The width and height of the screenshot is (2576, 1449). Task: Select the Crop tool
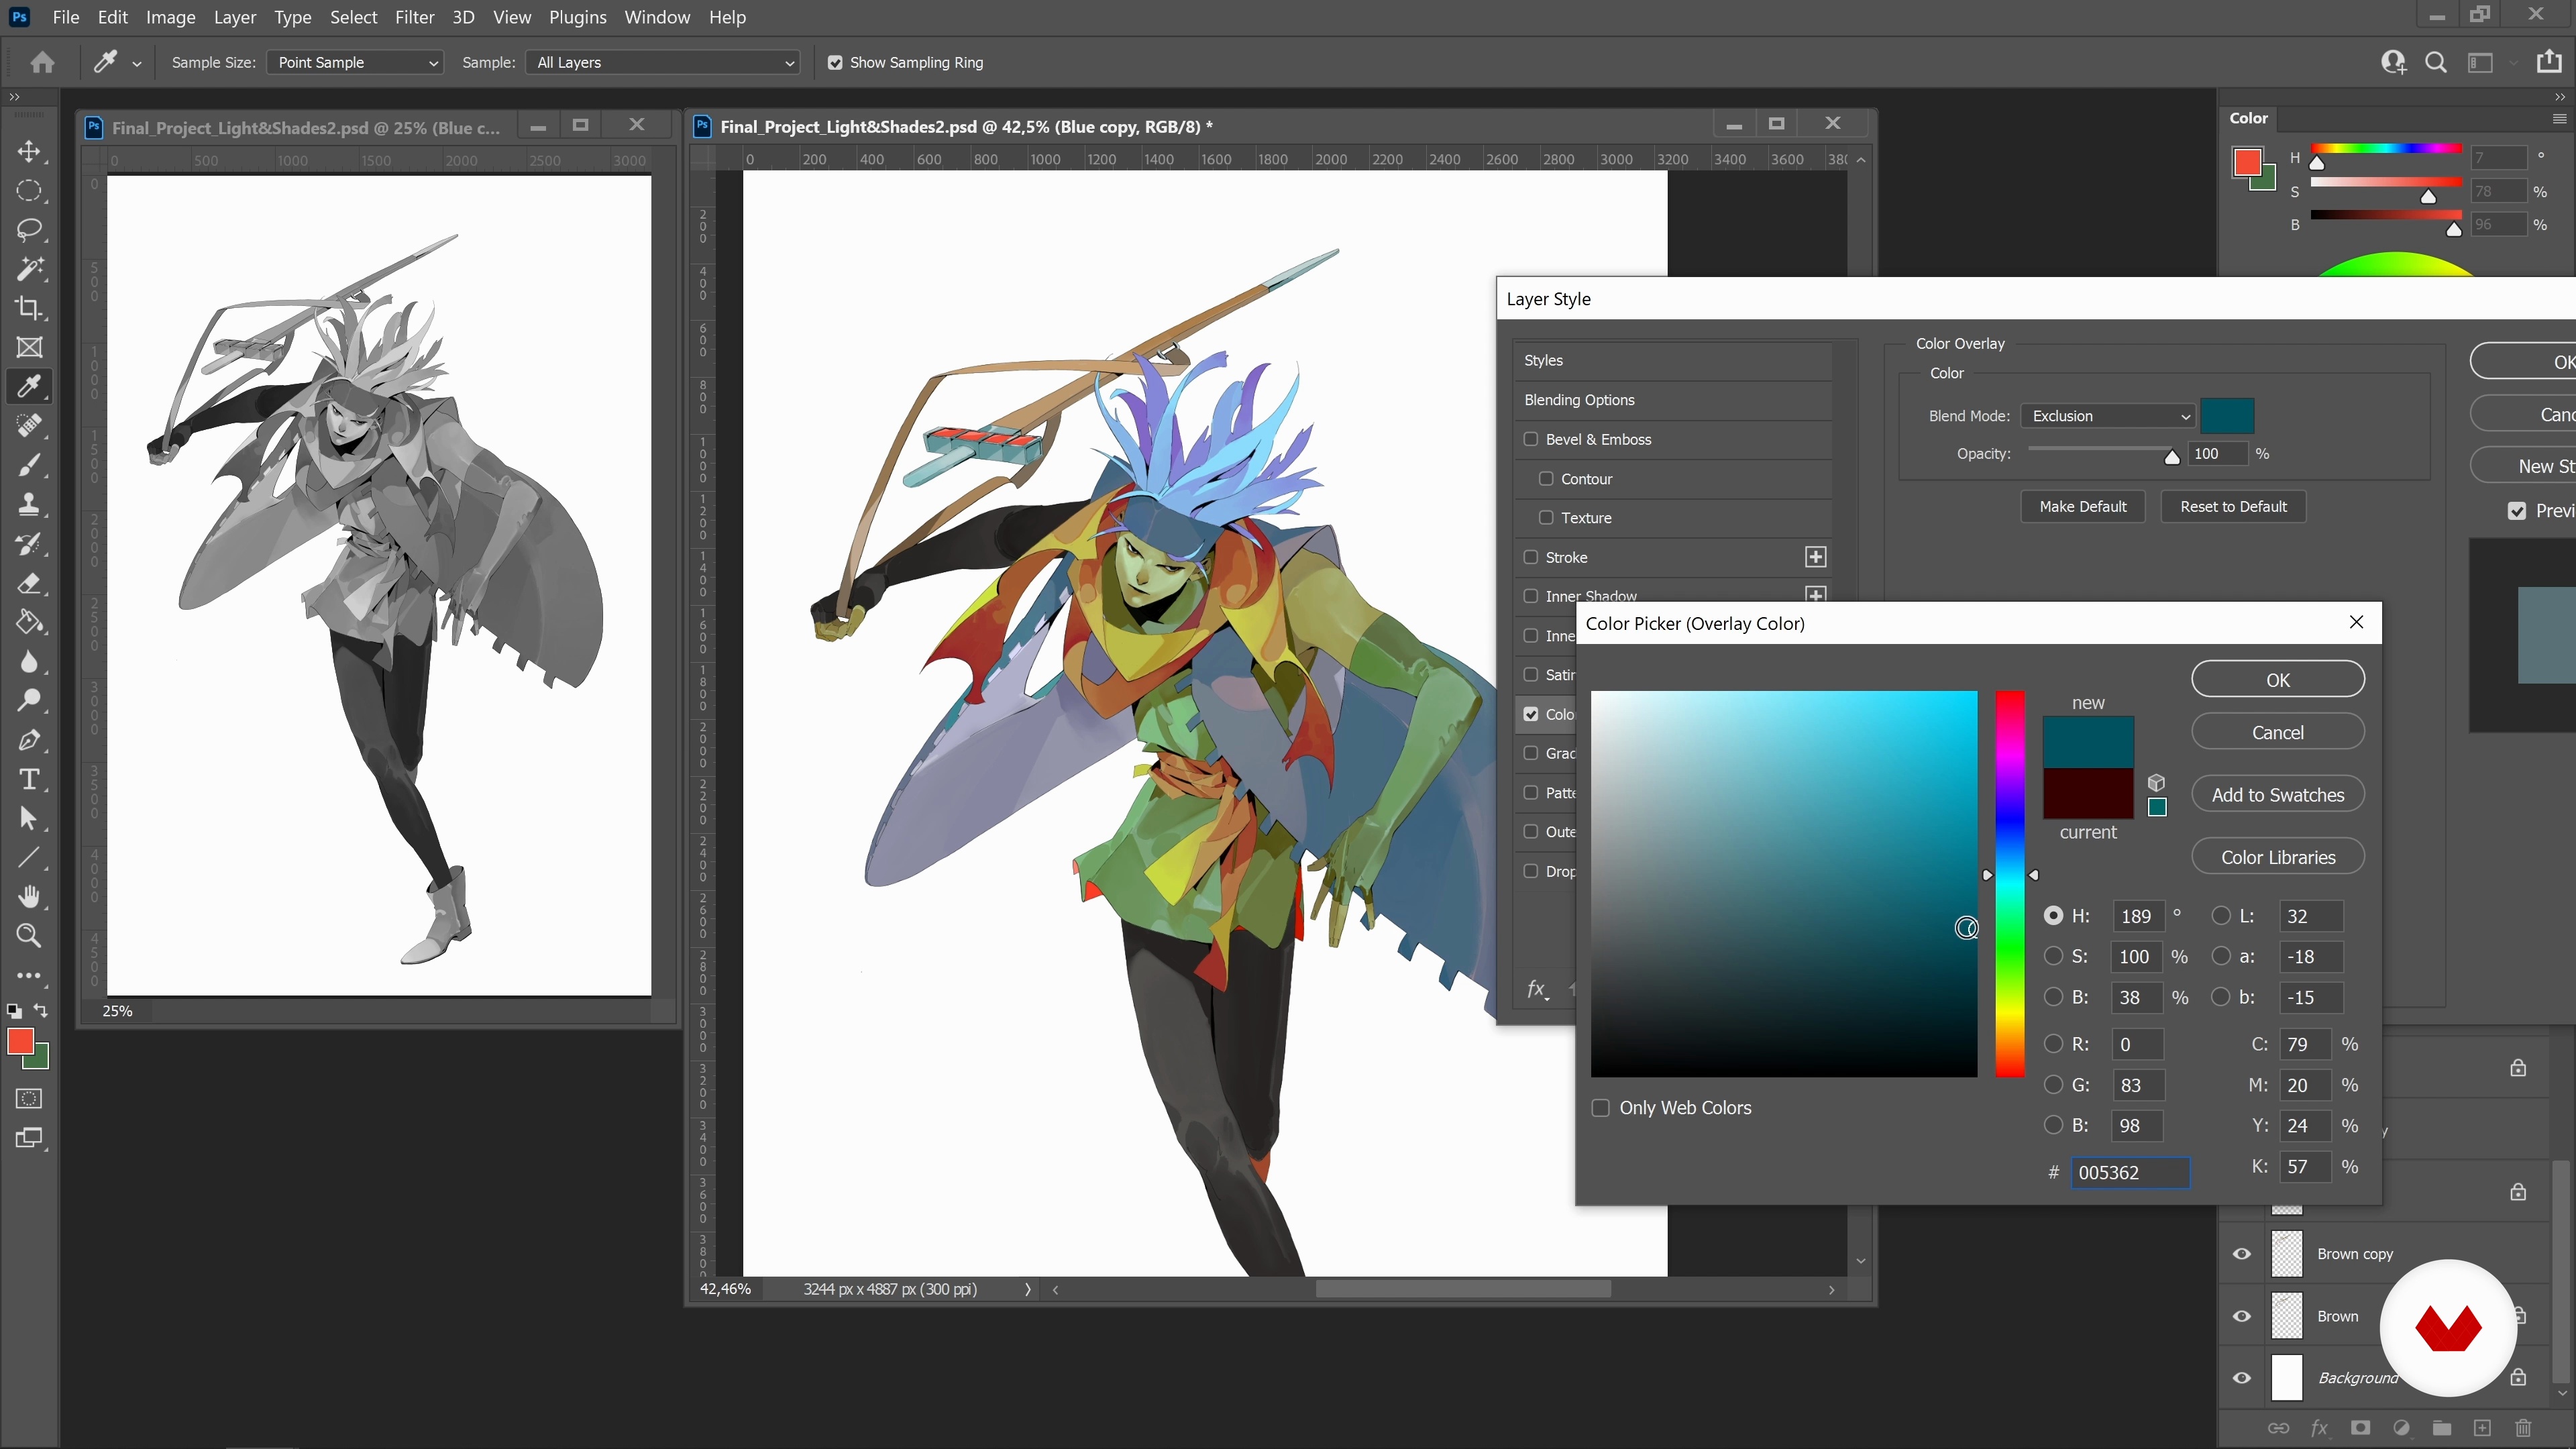(x=29, y=308)
